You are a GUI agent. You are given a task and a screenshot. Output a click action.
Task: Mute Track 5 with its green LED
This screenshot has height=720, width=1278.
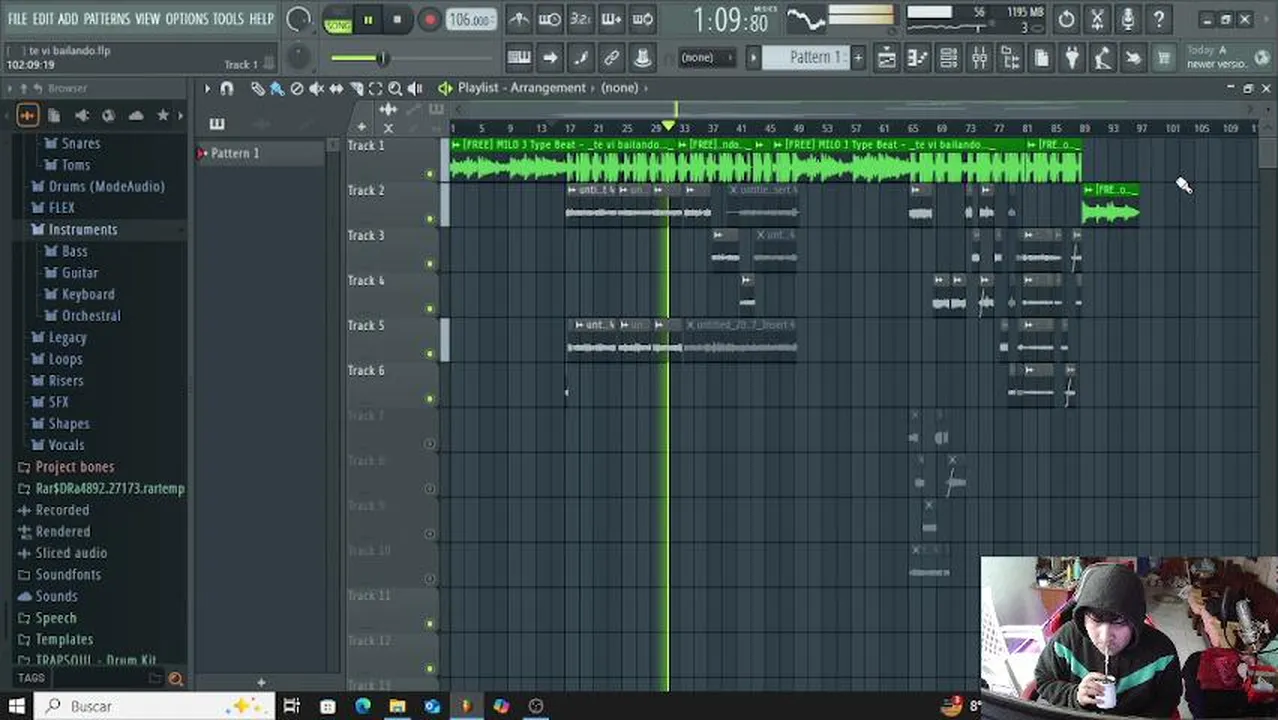tap(430, 354)
